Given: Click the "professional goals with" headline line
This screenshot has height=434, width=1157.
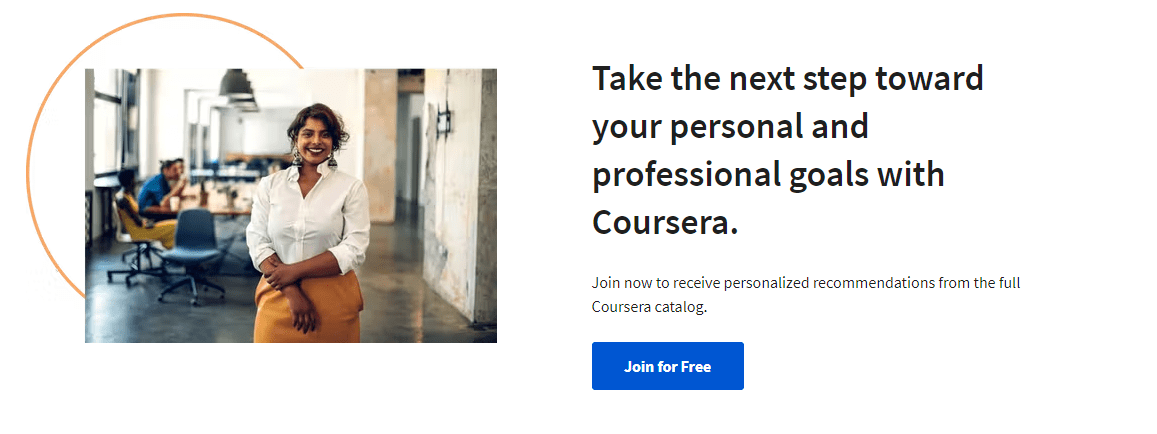Looking at the screenshot, I should (767, 175).
